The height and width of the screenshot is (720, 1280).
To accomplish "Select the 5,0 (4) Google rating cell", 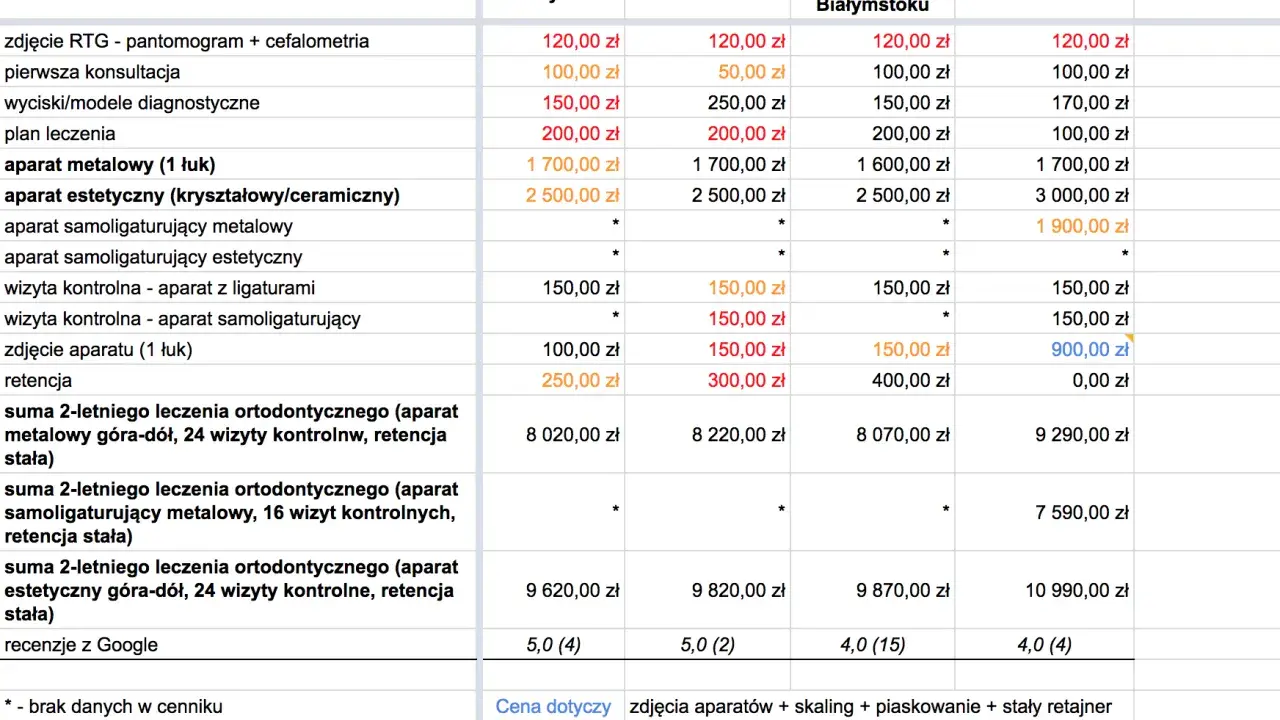I will [x=553, y=645].
